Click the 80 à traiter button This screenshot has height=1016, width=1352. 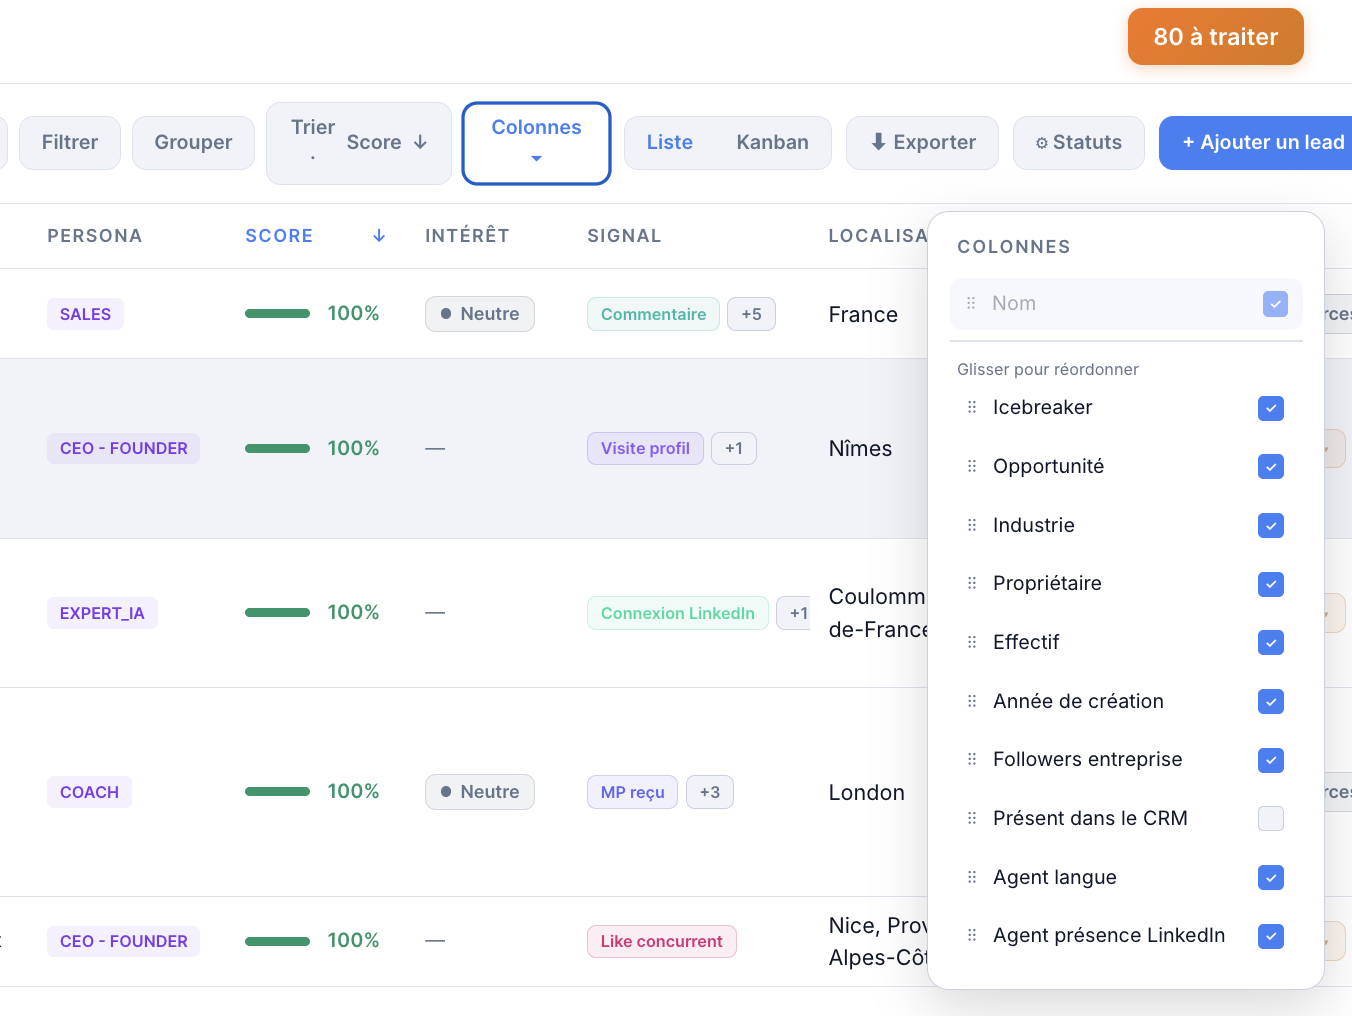pyautogui.click(x=1216, y=37)
